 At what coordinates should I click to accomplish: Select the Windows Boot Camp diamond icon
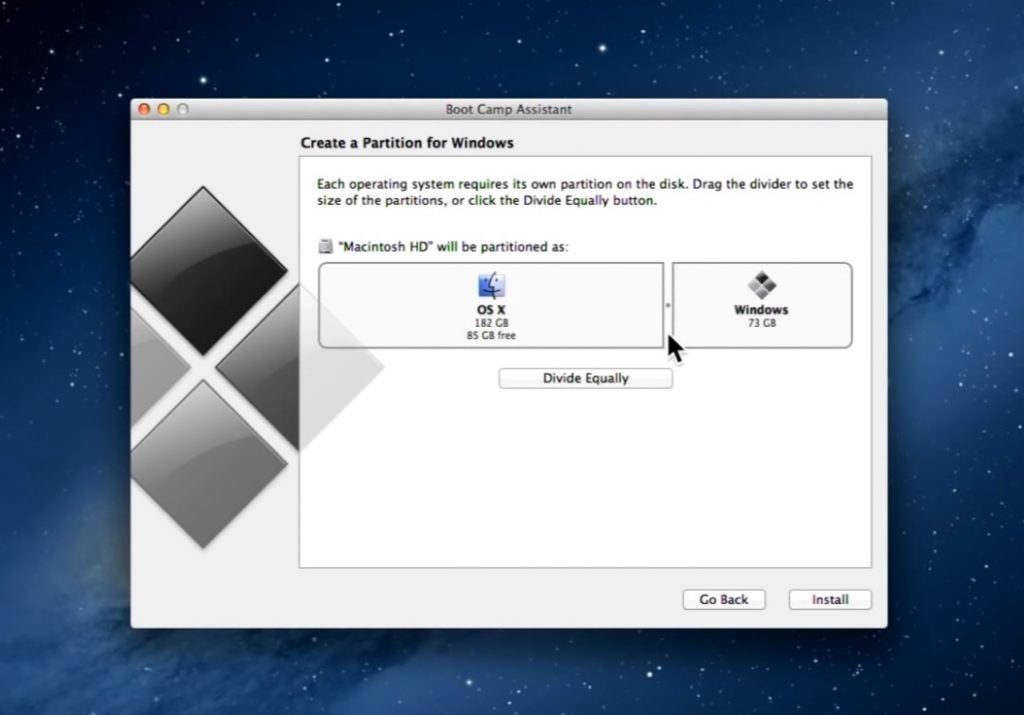pos(761,285)
